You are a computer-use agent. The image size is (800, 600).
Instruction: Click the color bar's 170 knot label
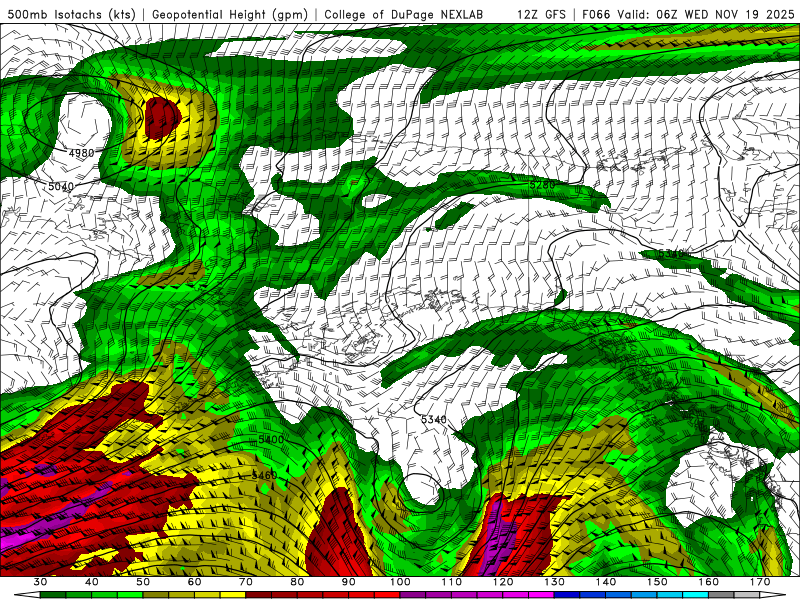pyautogui.click(x=760, y=582)
